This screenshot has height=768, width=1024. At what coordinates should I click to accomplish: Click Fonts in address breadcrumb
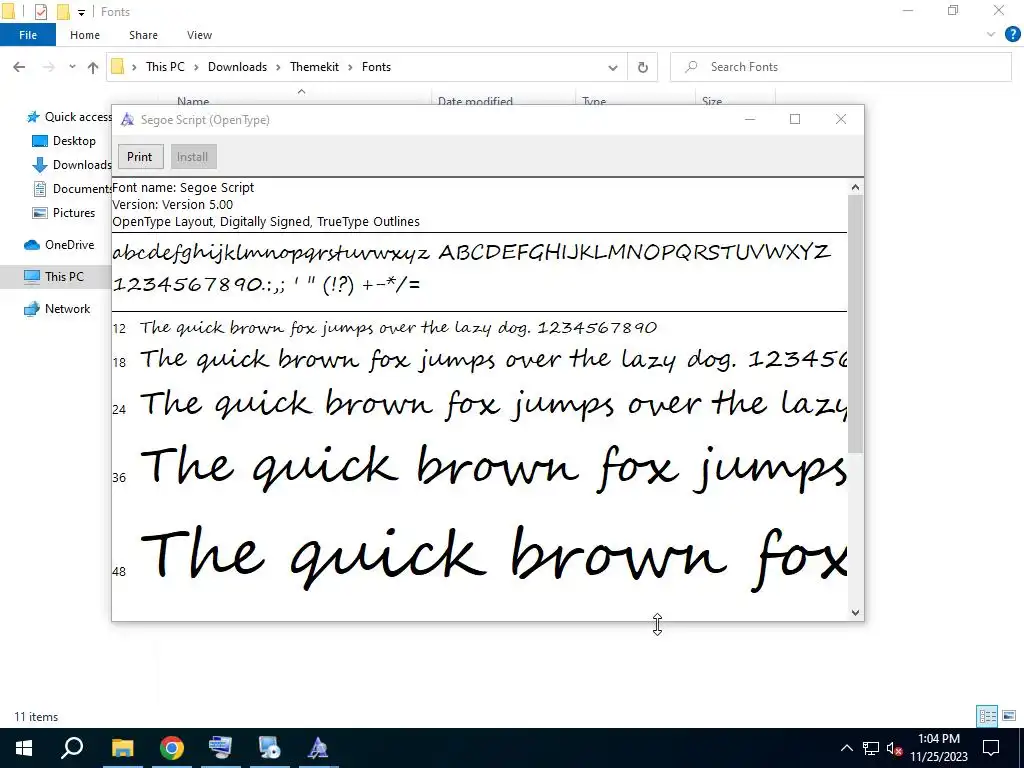(376, 67)
